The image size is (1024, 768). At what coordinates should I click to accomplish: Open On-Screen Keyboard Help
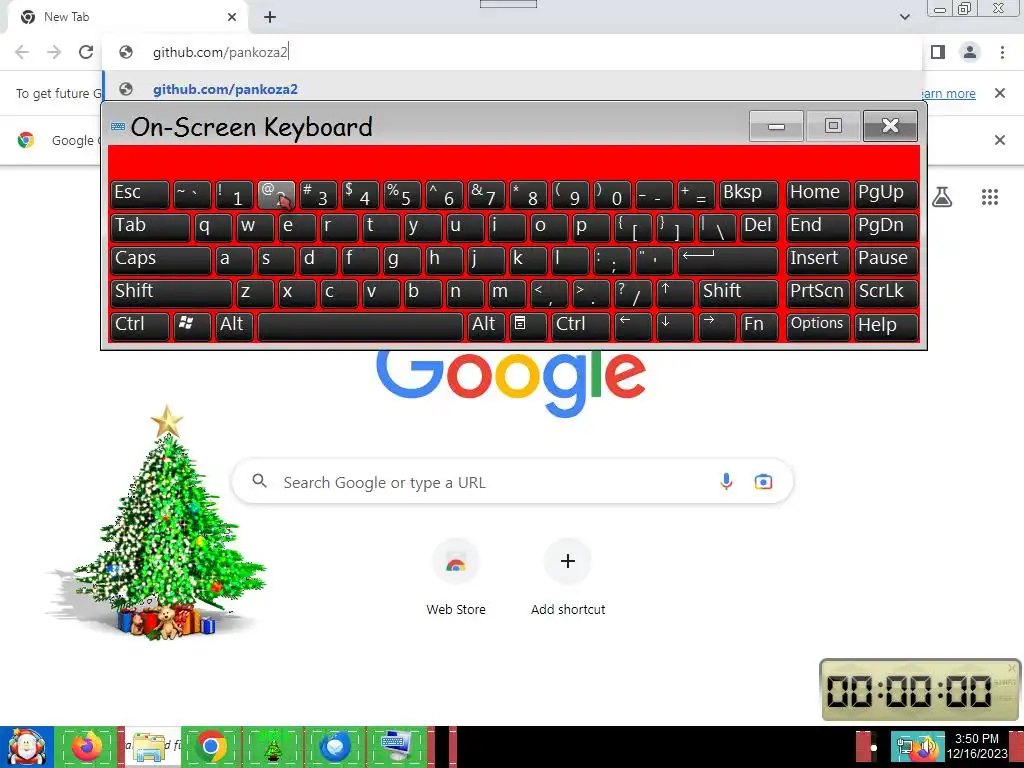886,326
